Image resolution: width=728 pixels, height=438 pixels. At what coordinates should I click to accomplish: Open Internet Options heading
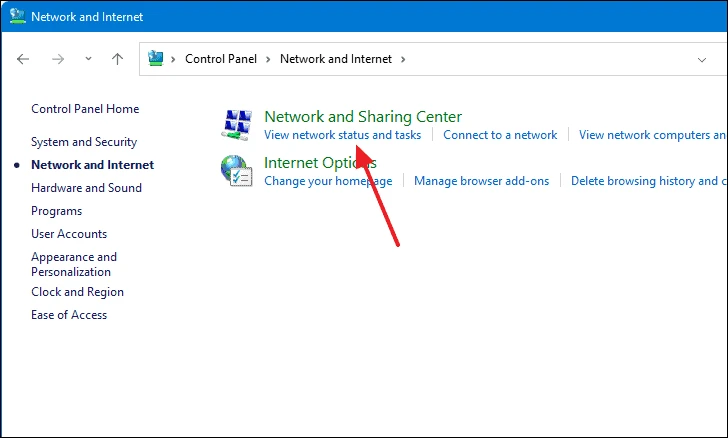[x=320, y=163]
